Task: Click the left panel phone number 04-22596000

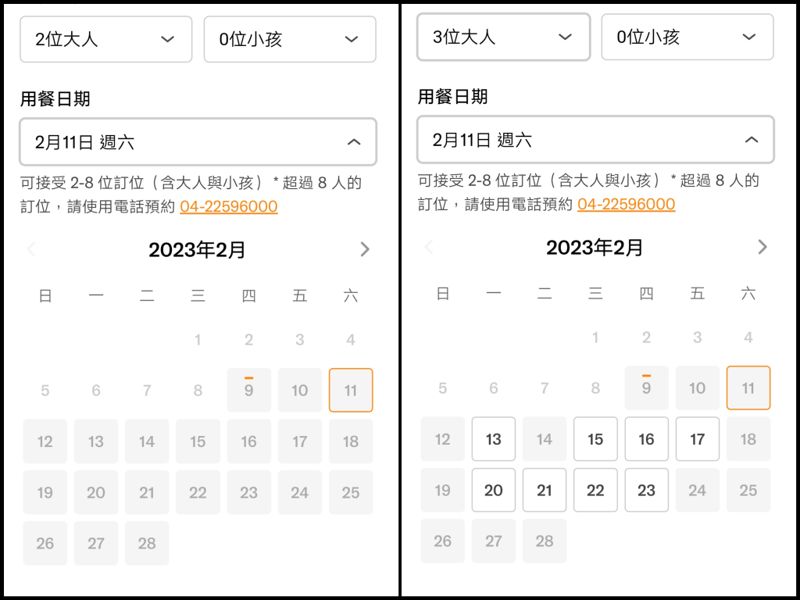Action: [229, 207]
